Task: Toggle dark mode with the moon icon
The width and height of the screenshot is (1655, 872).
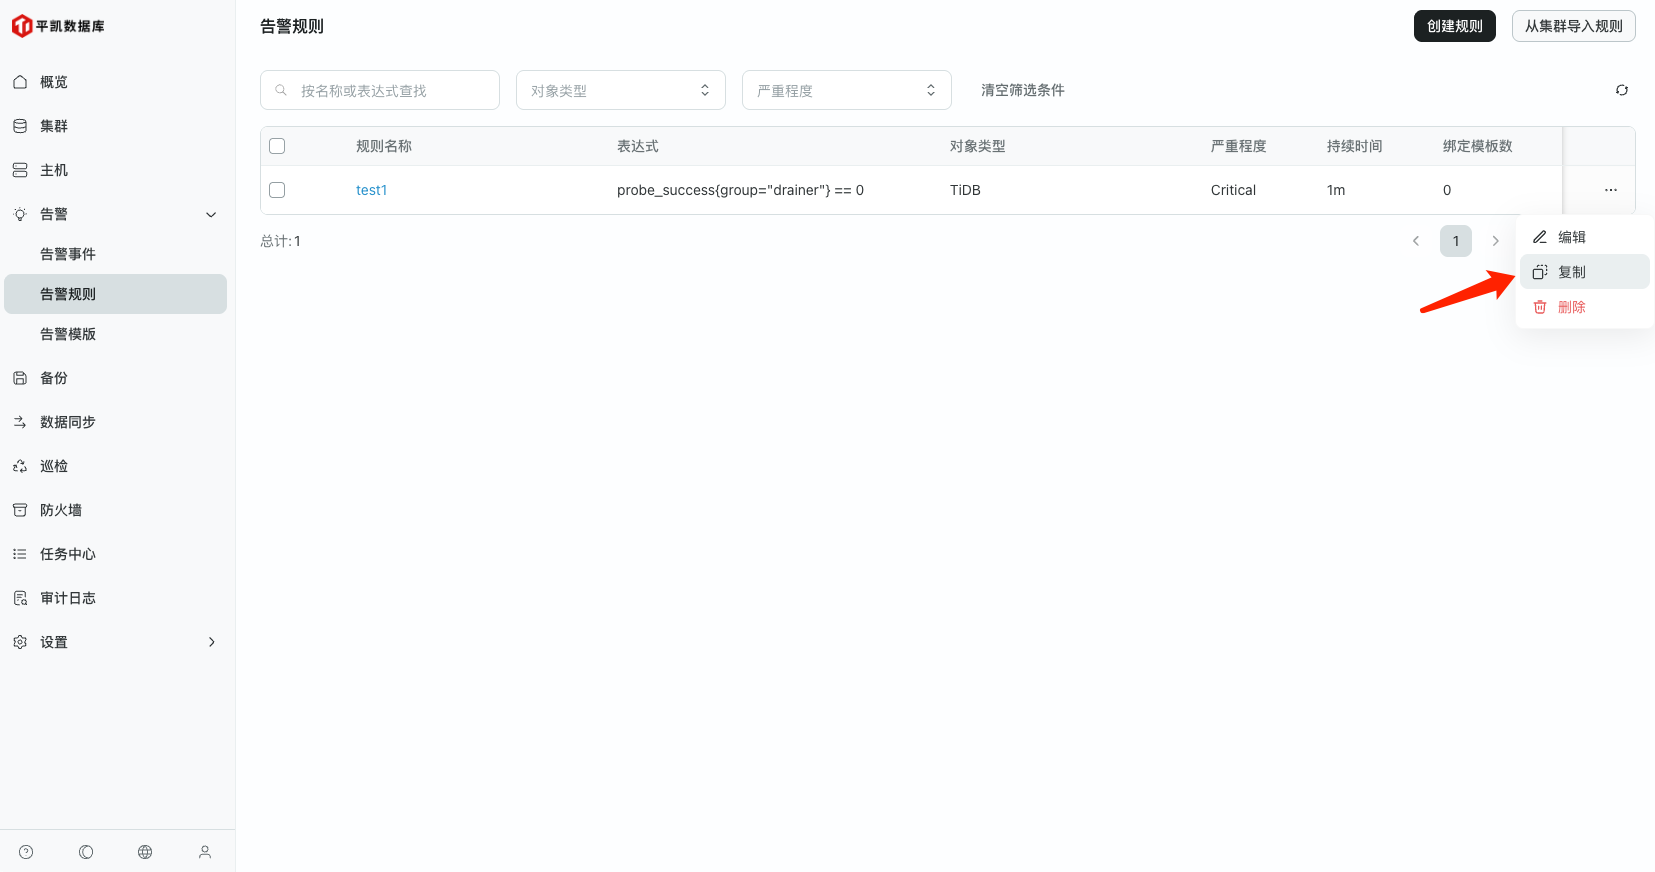Action: 86,852
